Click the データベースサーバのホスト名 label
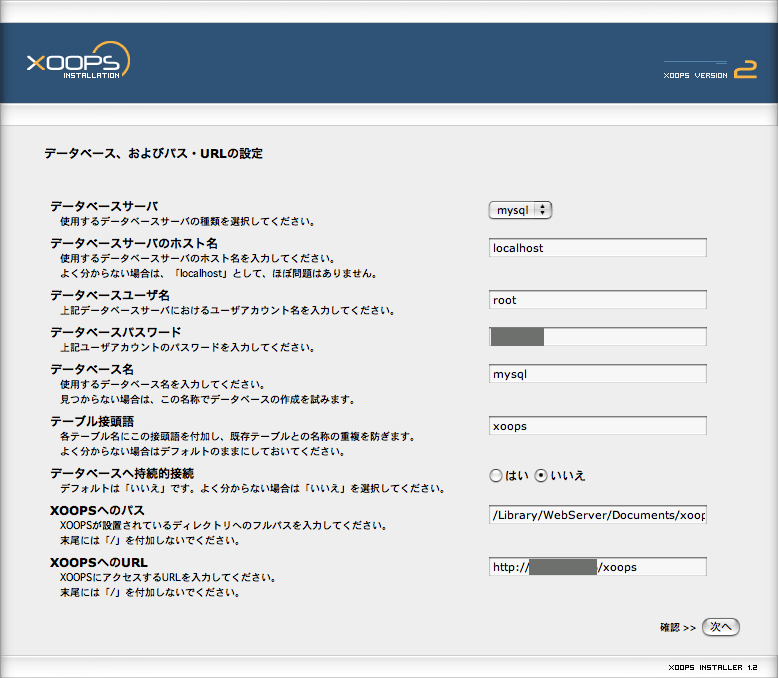The width and height of the screenshot is (778, 678). [134, 243]
